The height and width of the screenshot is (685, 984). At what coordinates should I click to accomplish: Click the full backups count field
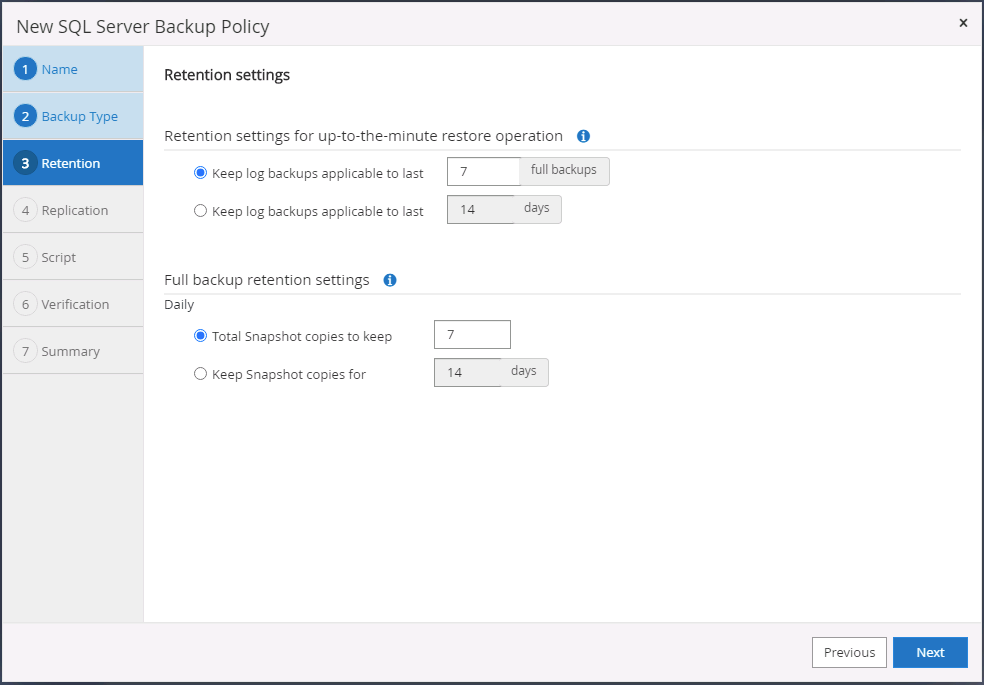[483, 171]
